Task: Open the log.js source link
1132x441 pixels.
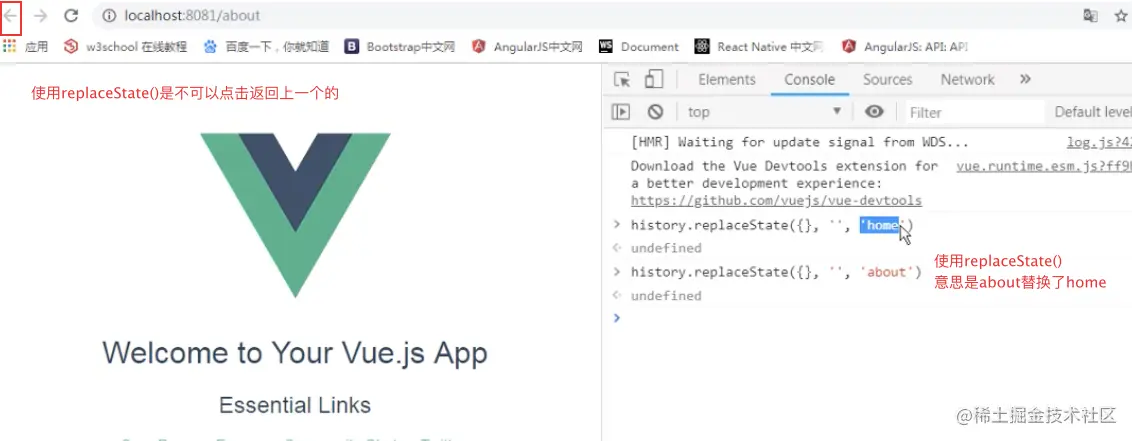Action: pyautogui.click(x=1099, y=143)
